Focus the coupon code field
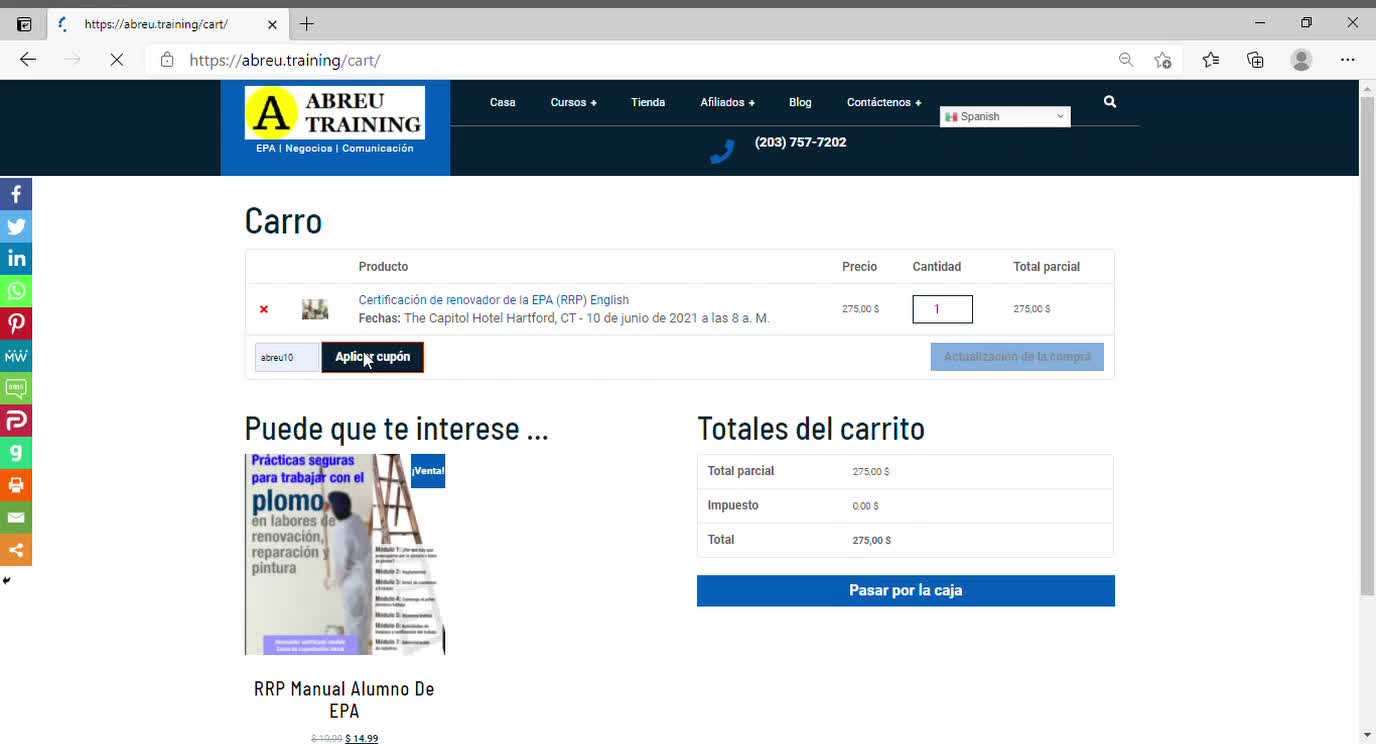 pos(287,357)
